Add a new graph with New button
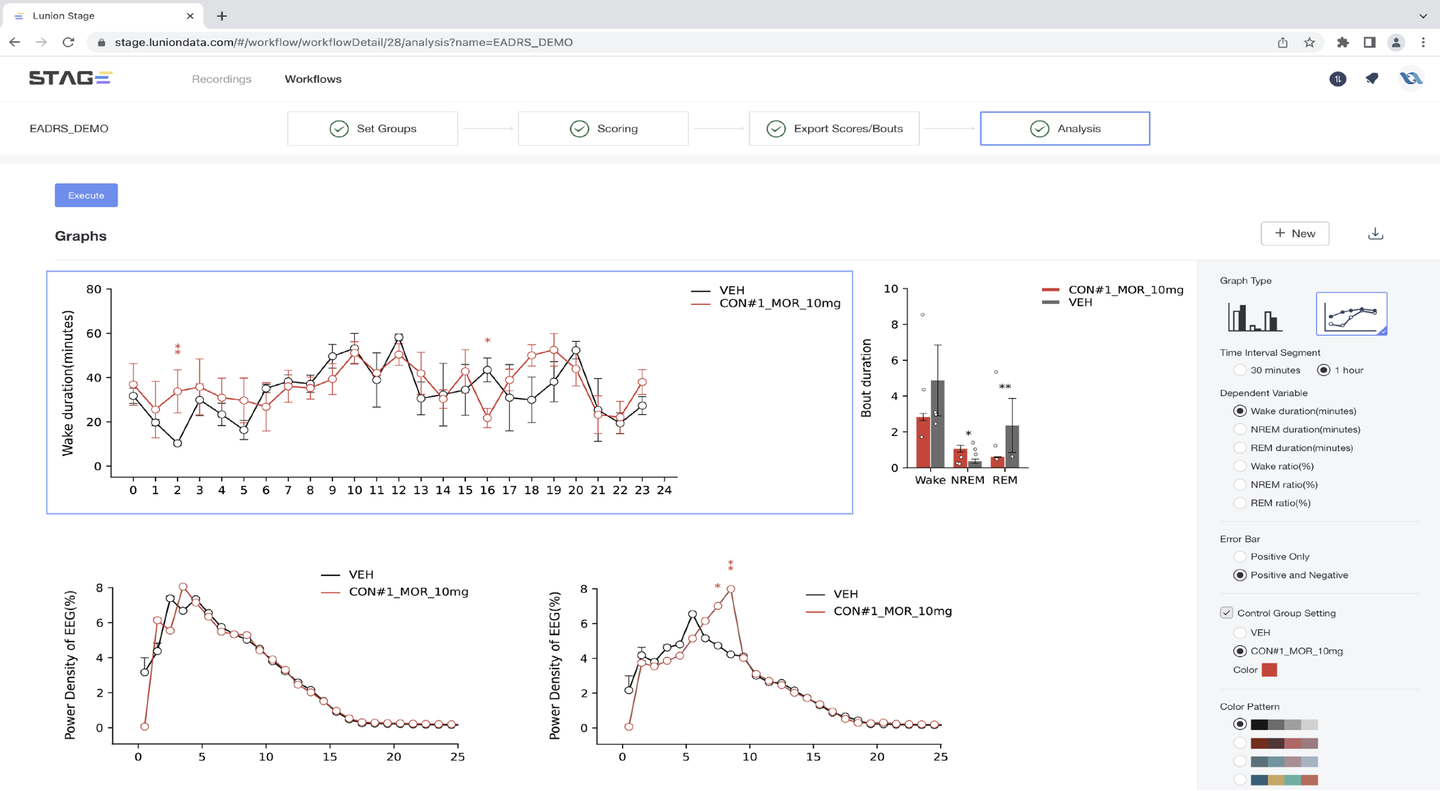Viewport: 1440px width, 791px height. 1295,233
